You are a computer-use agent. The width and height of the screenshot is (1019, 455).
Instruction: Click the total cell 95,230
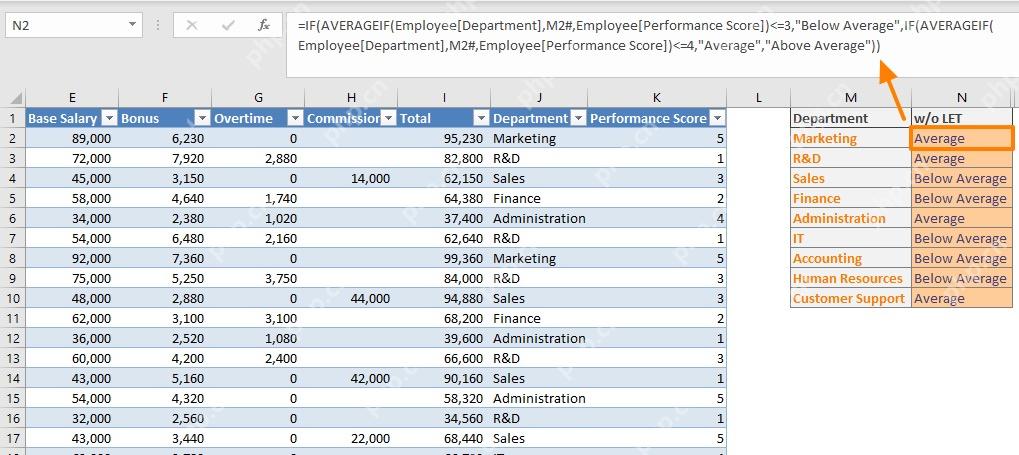tap(444, 138)
